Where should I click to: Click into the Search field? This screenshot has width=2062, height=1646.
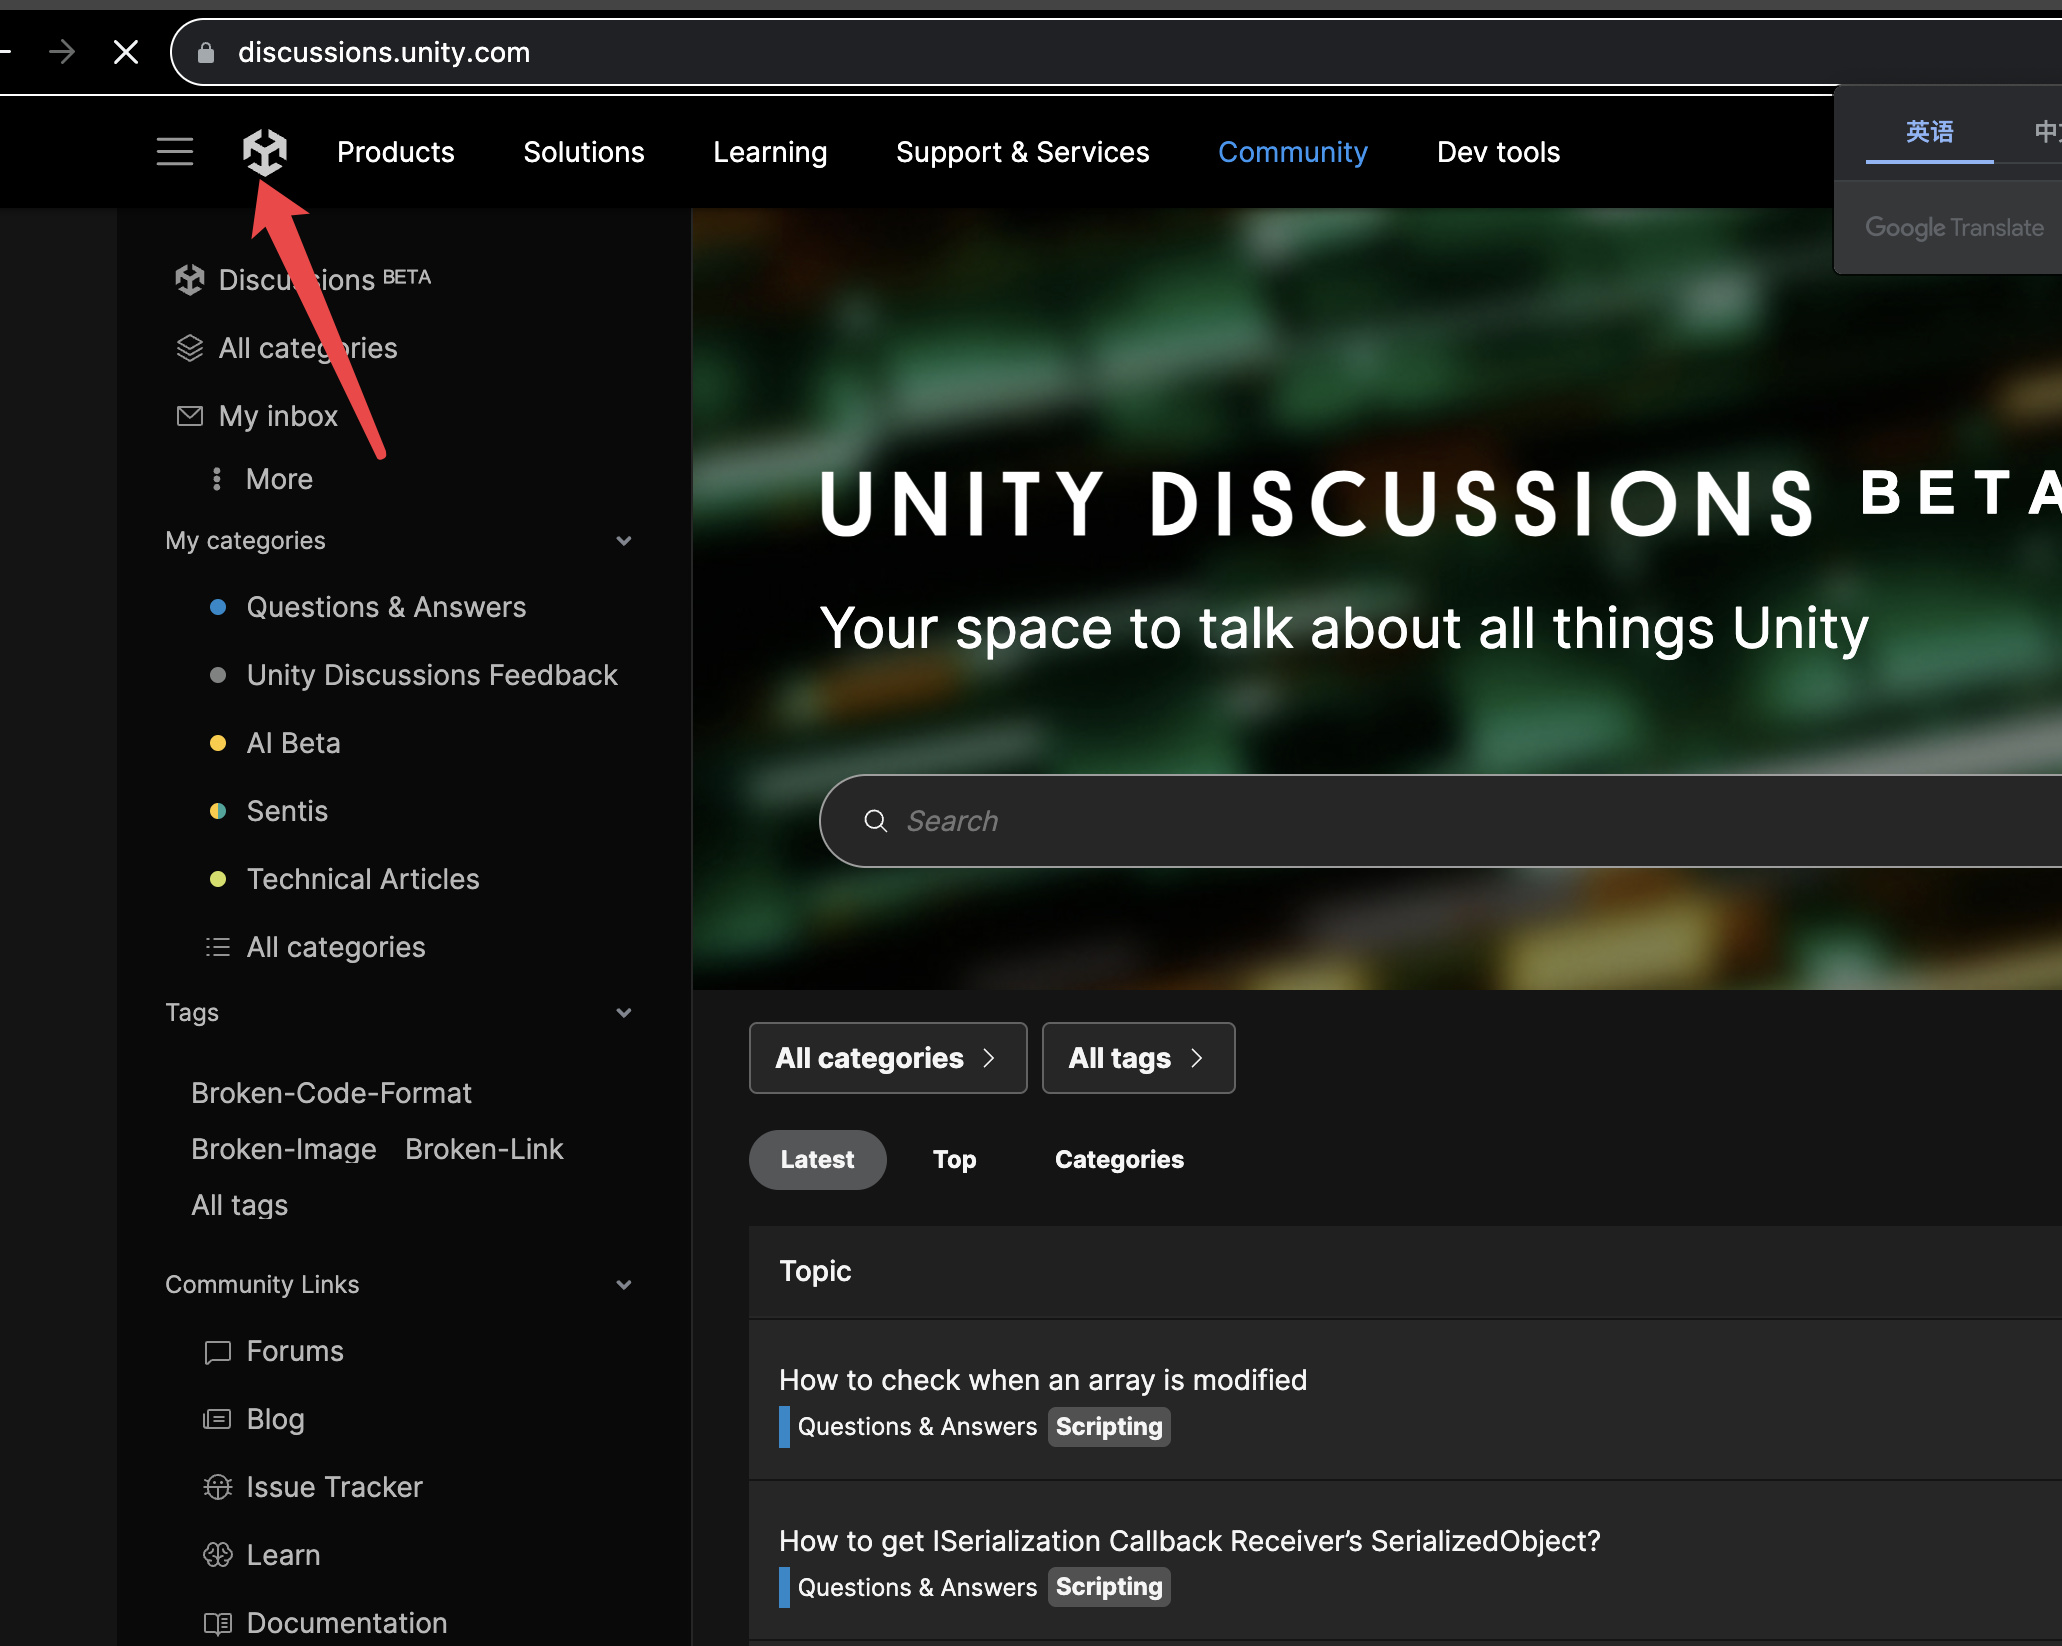pos(1400,821)
